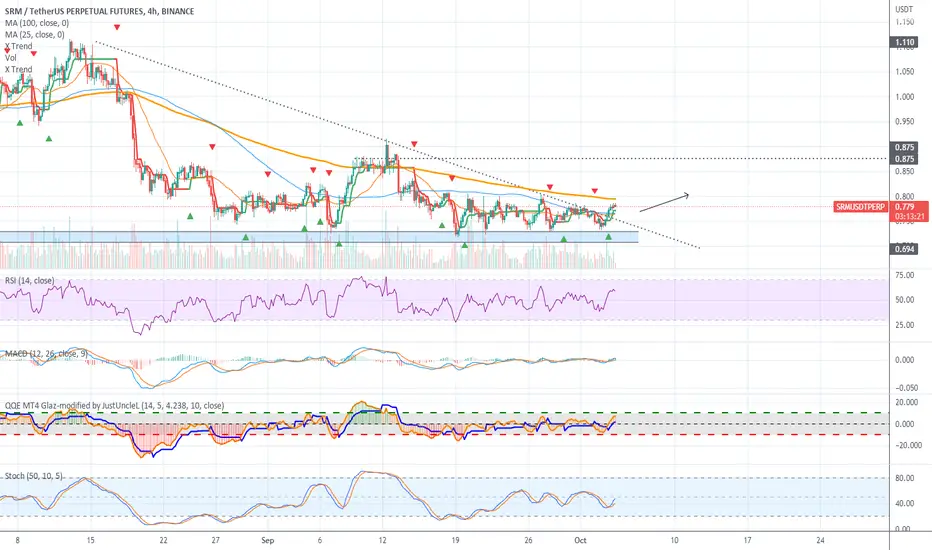932x550 pixels.
Task: Click the date label 22 on the time axis
Action: (x=163, y=540)
